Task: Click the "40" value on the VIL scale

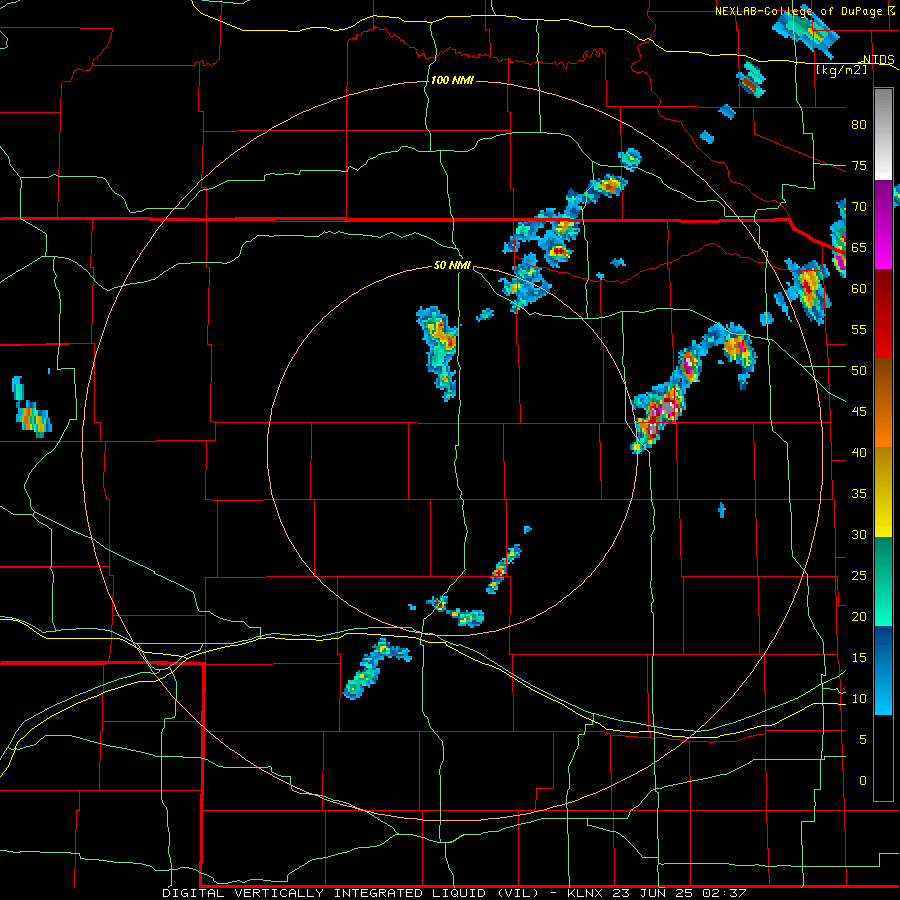Action: tap(859, 453)
